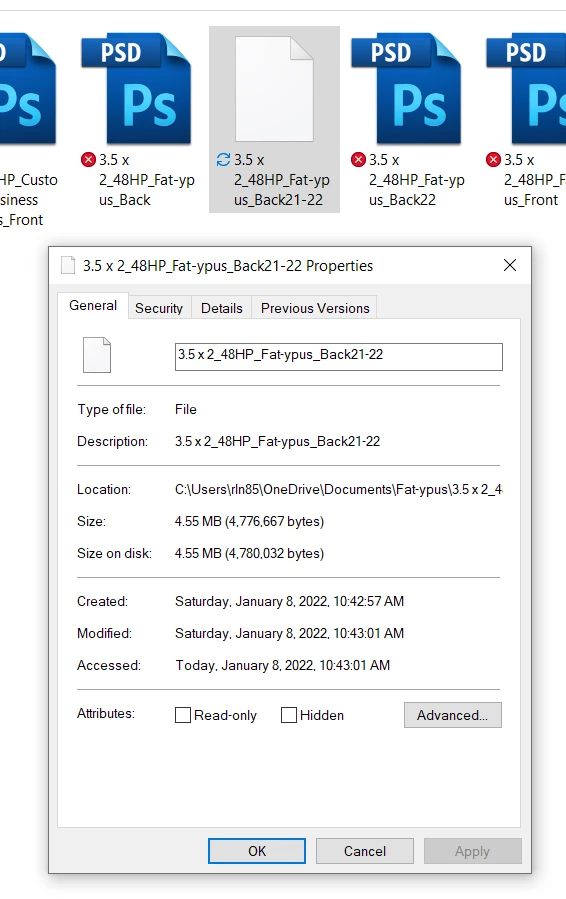Click the Cancel button

coord(365,851)
